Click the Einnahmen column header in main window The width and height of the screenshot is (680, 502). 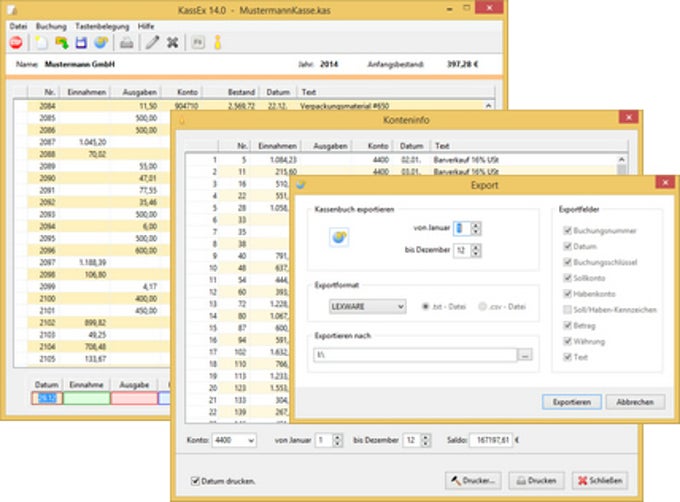click(86, 92)
